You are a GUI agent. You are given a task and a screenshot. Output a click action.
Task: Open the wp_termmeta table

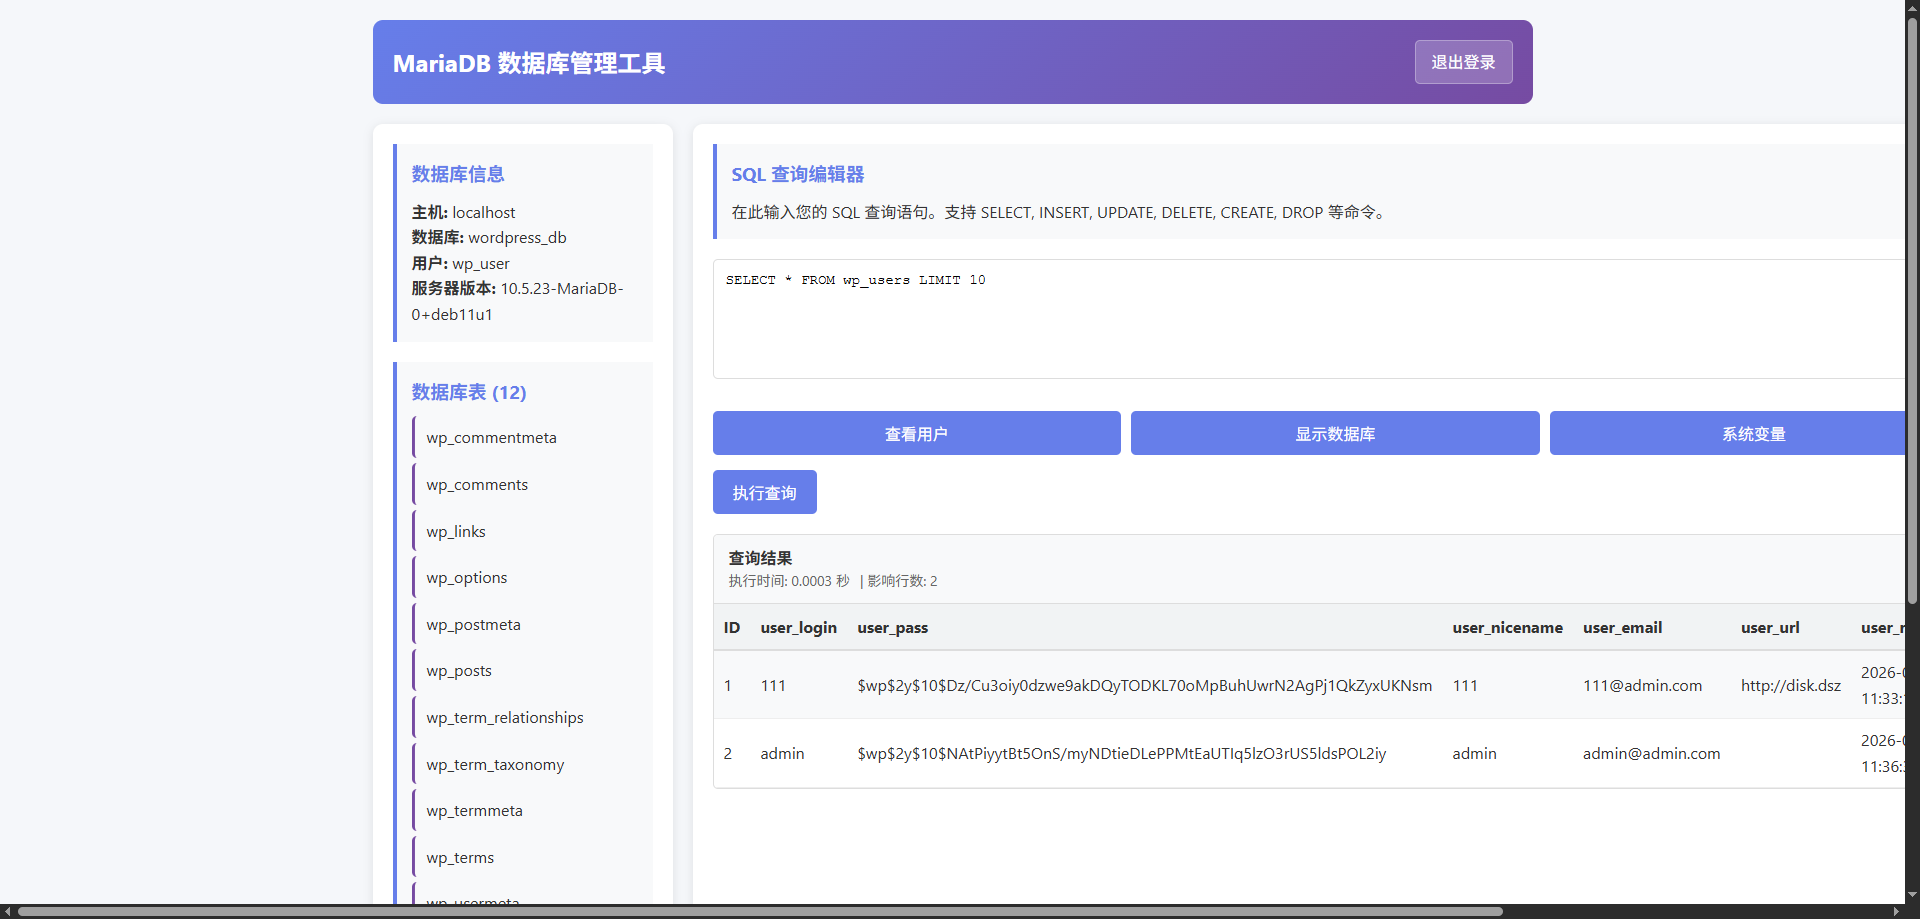tap(474, 811)
